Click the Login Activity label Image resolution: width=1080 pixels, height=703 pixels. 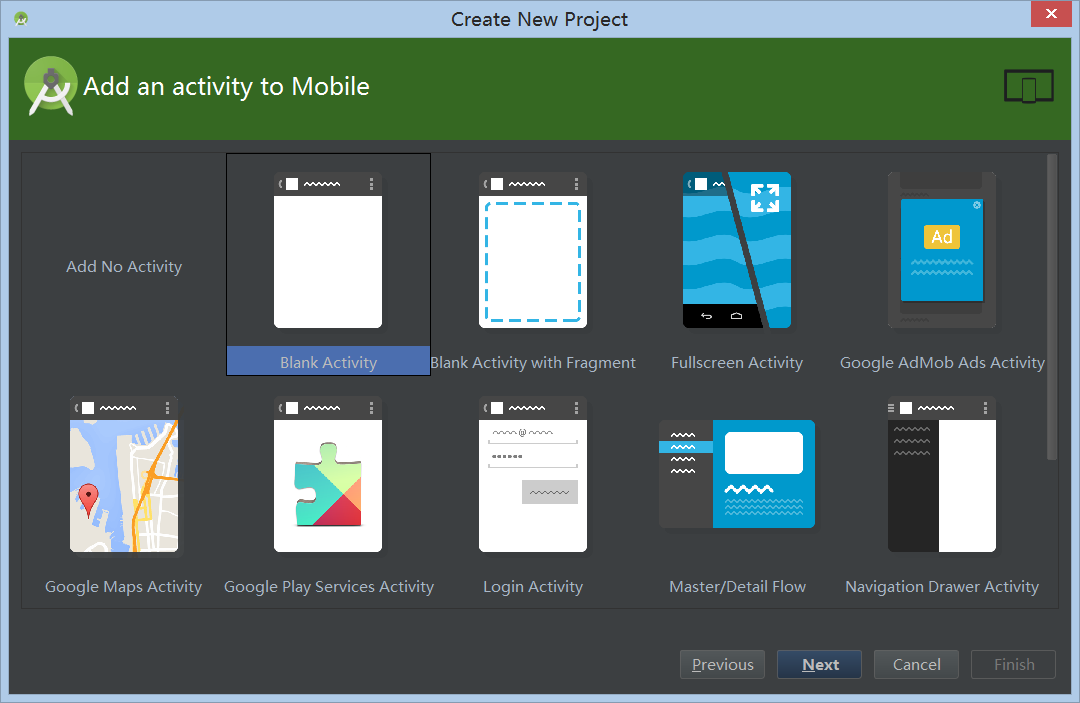533,587
